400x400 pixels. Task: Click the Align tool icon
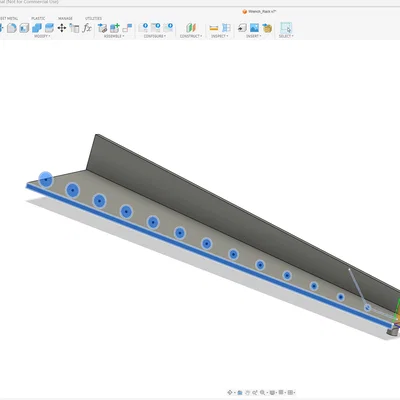pos(74,28)
